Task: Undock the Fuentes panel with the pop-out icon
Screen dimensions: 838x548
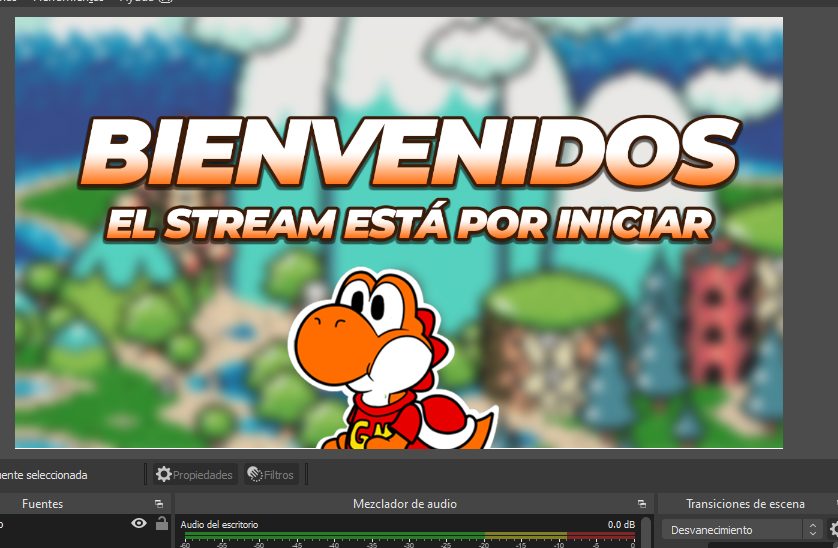Action: tap(159, 504)
